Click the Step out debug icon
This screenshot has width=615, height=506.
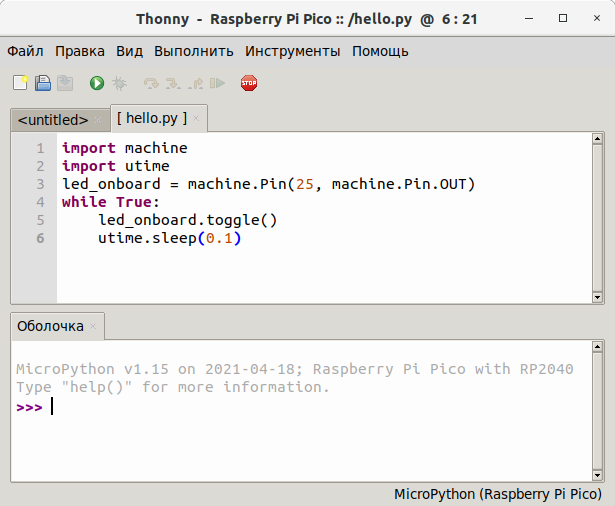pyautogui.click(x=195, y=83)
